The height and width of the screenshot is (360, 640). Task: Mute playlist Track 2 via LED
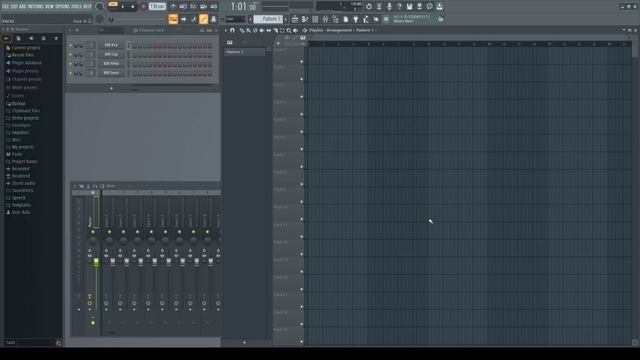(302, 79)
